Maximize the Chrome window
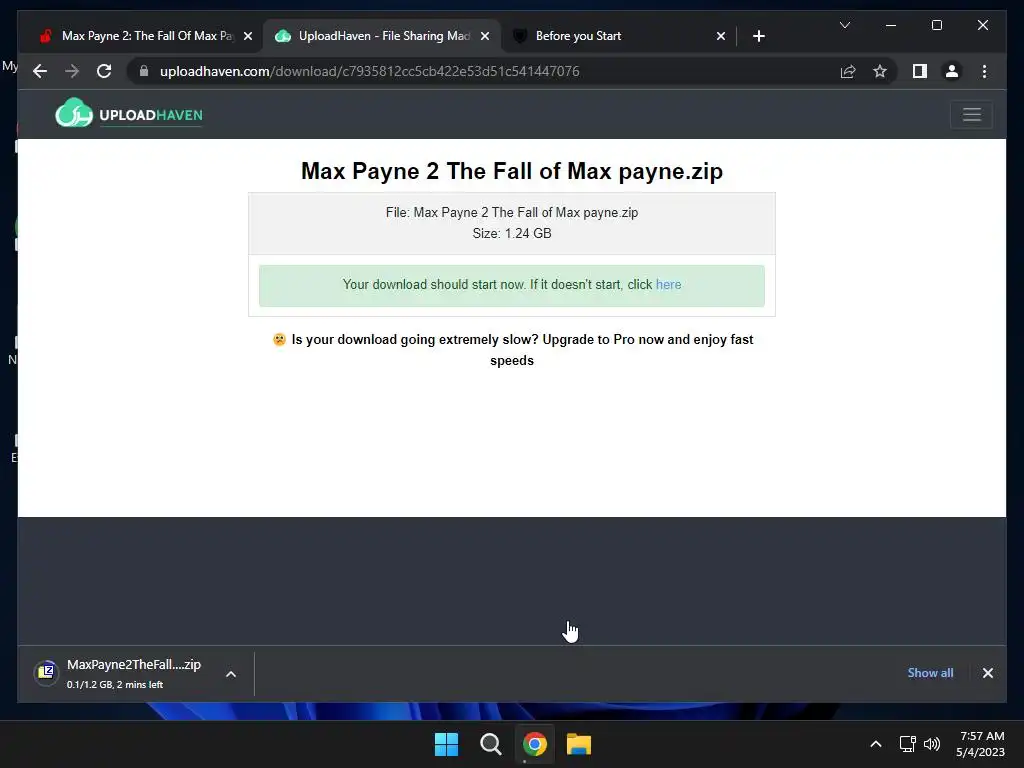1024x768 pixels. [x=936, y=25]
